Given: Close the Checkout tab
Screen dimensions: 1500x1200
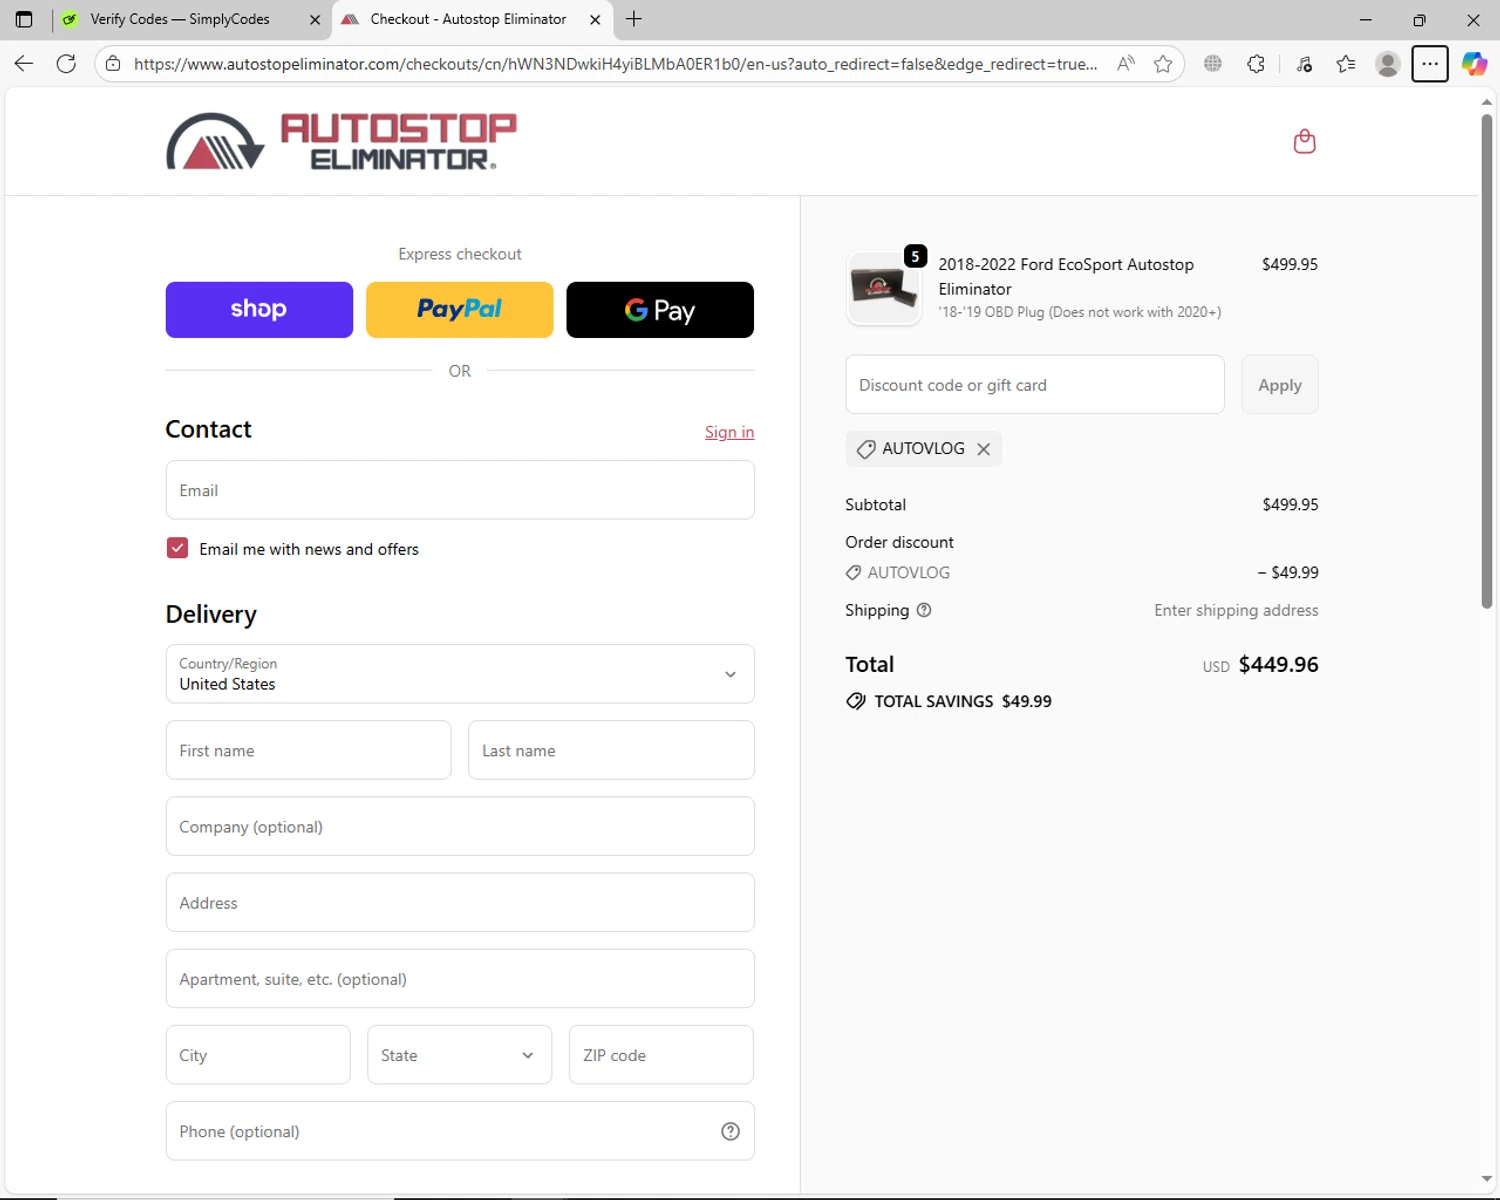Looking at the screenshot, I should coord(595,19).
